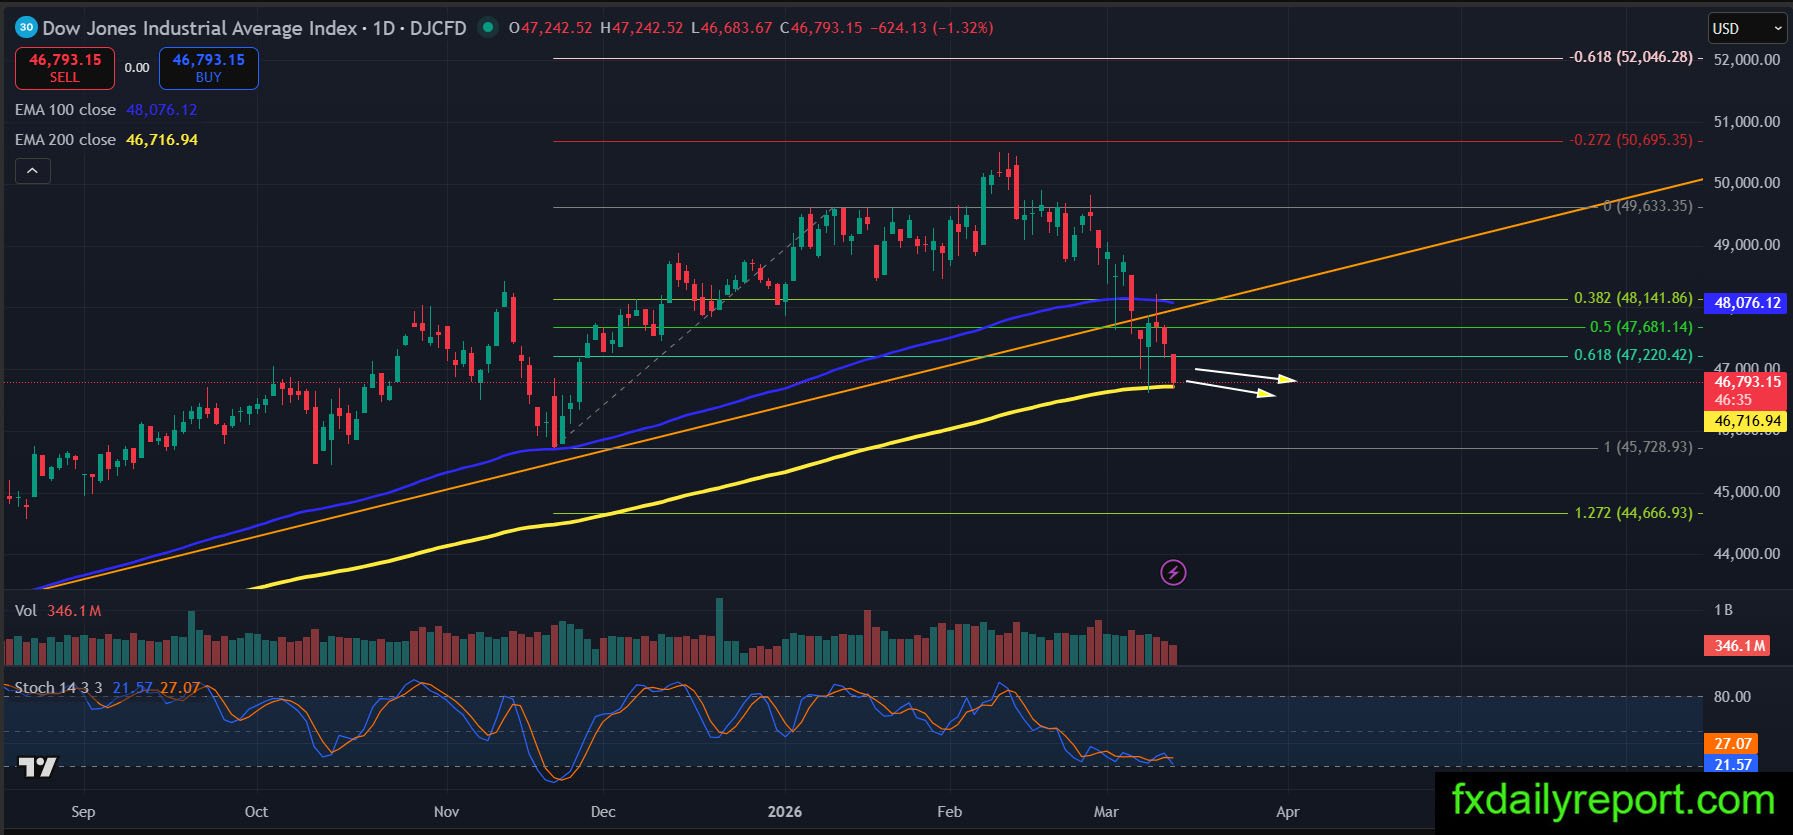
Task: Click the Apr label on the time axis
Action: pyautogui.click(x=1288, y=812)
